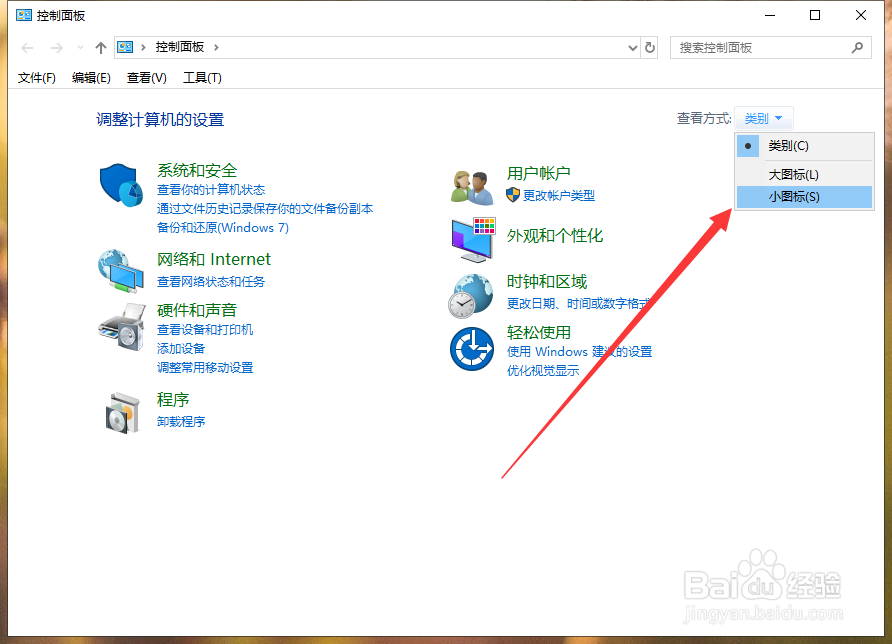Open 程序 category link

(x=173, y=399)
